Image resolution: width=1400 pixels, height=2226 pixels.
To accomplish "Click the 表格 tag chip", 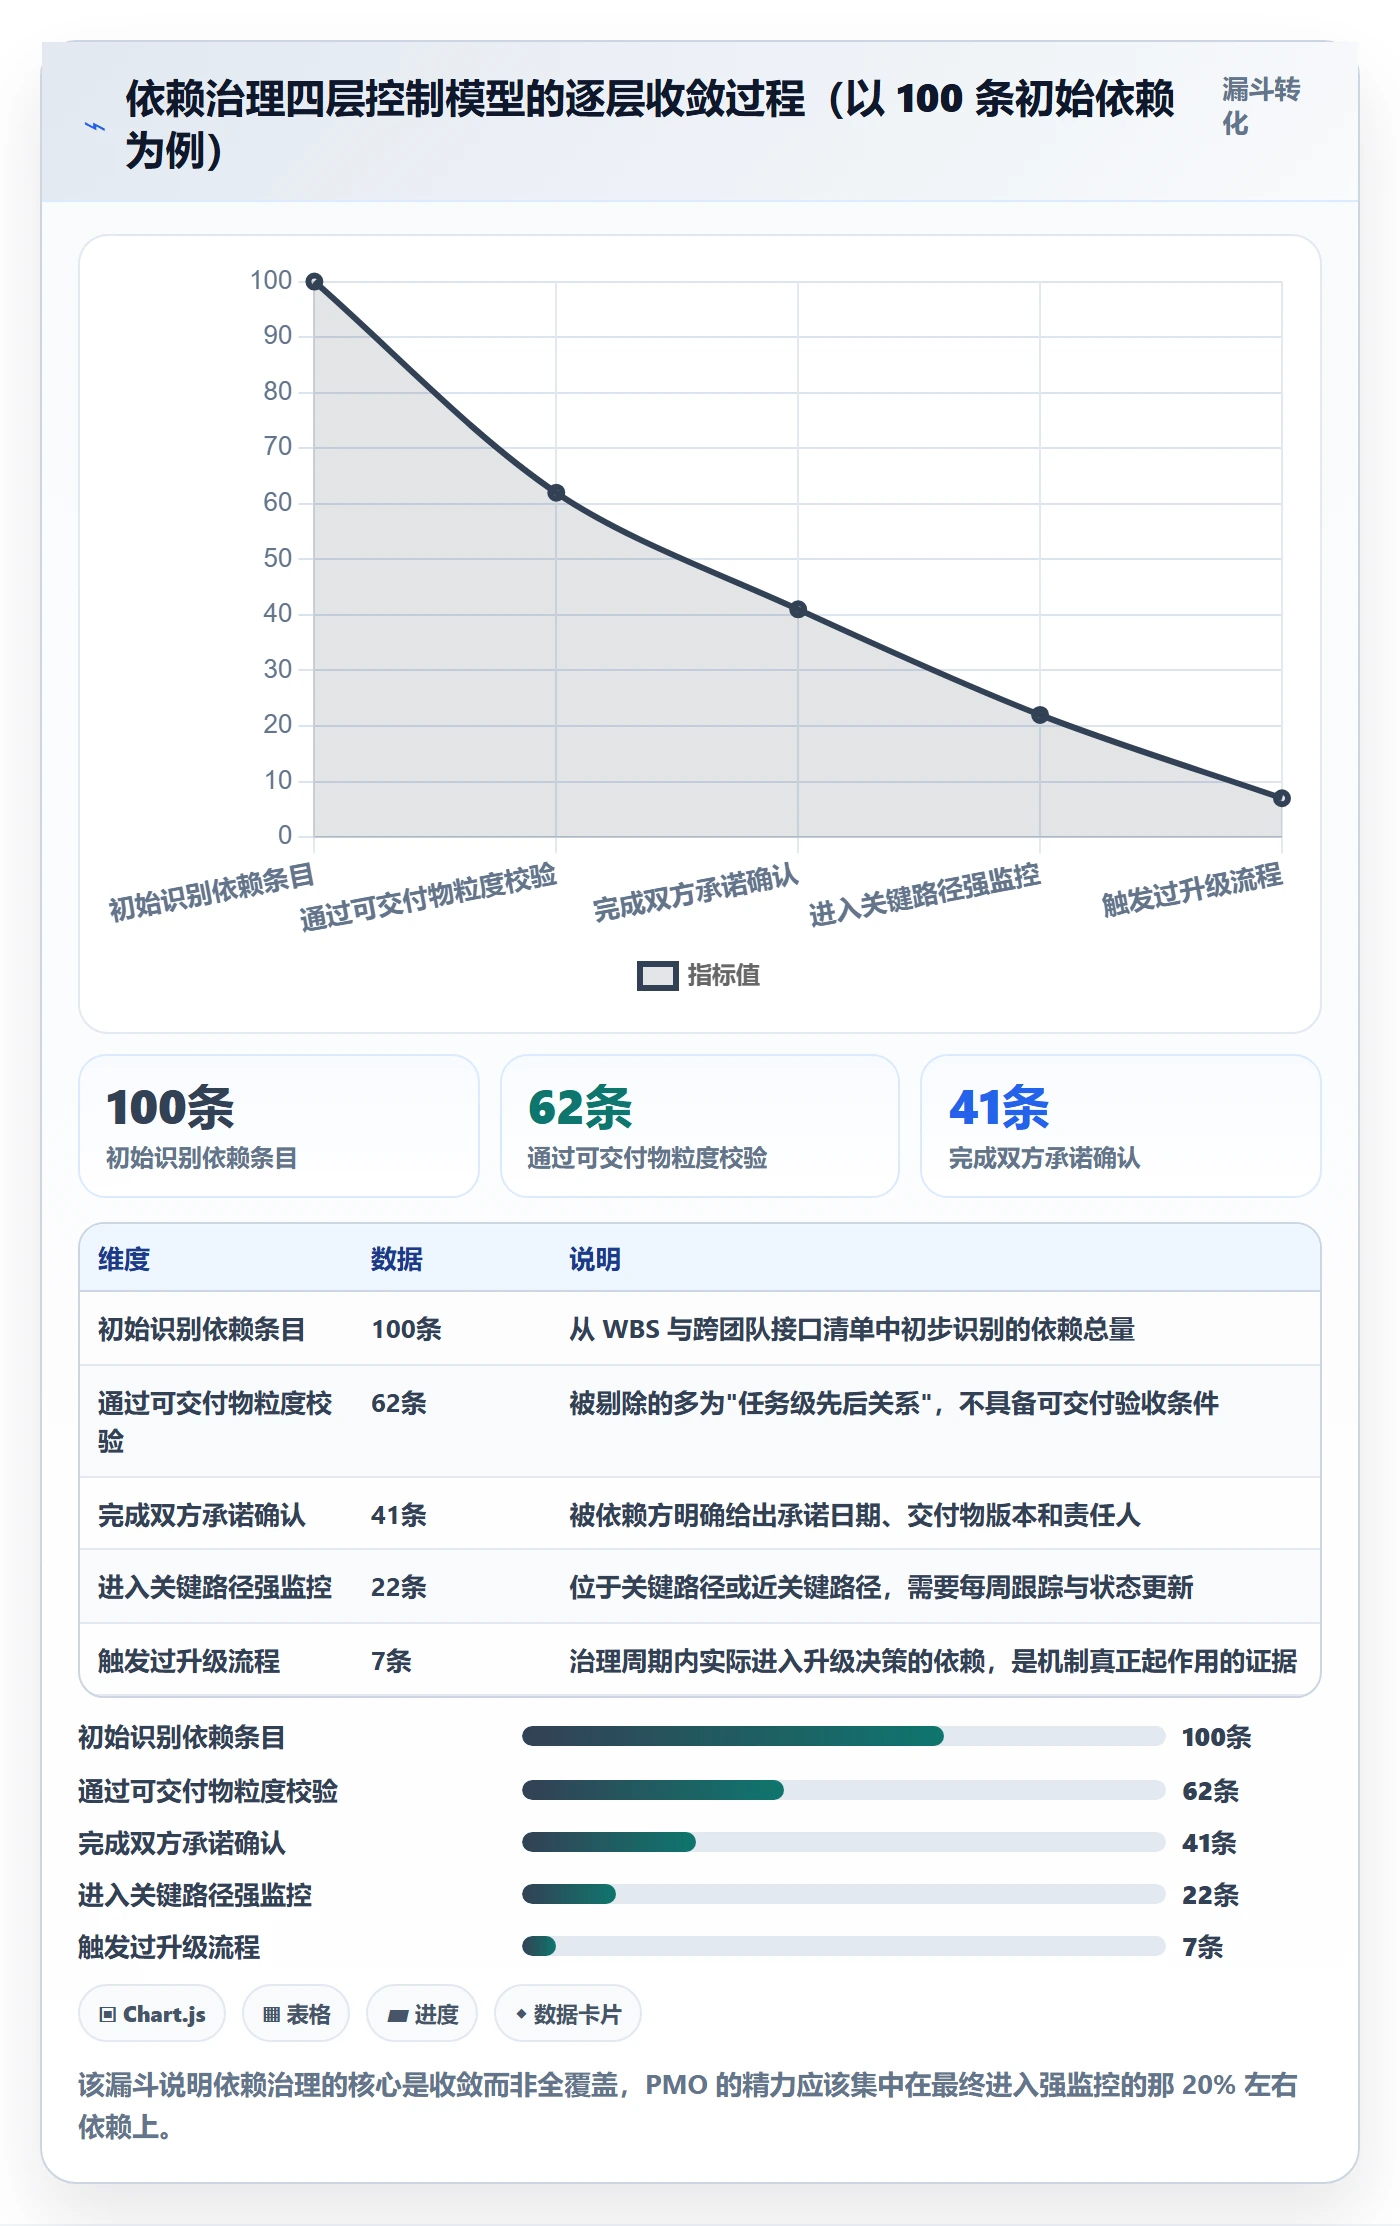I will click(296, 2014).
